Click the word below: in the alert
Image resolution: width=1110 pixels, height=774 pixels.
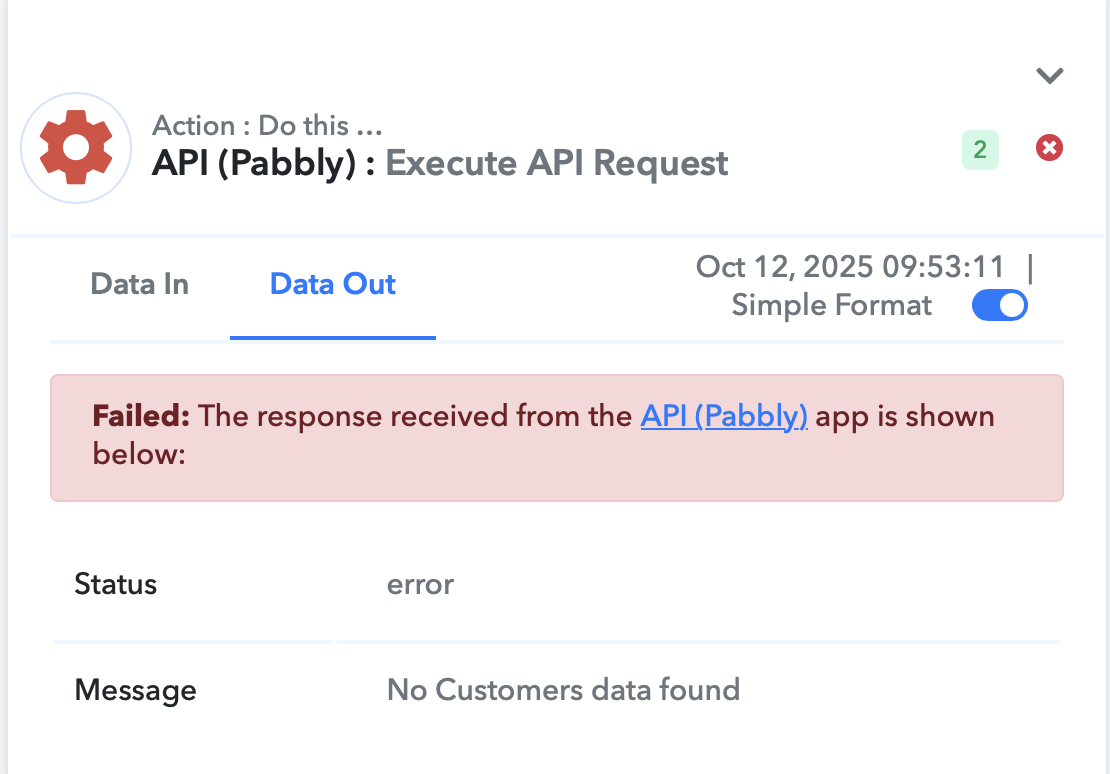coord(139,454)
